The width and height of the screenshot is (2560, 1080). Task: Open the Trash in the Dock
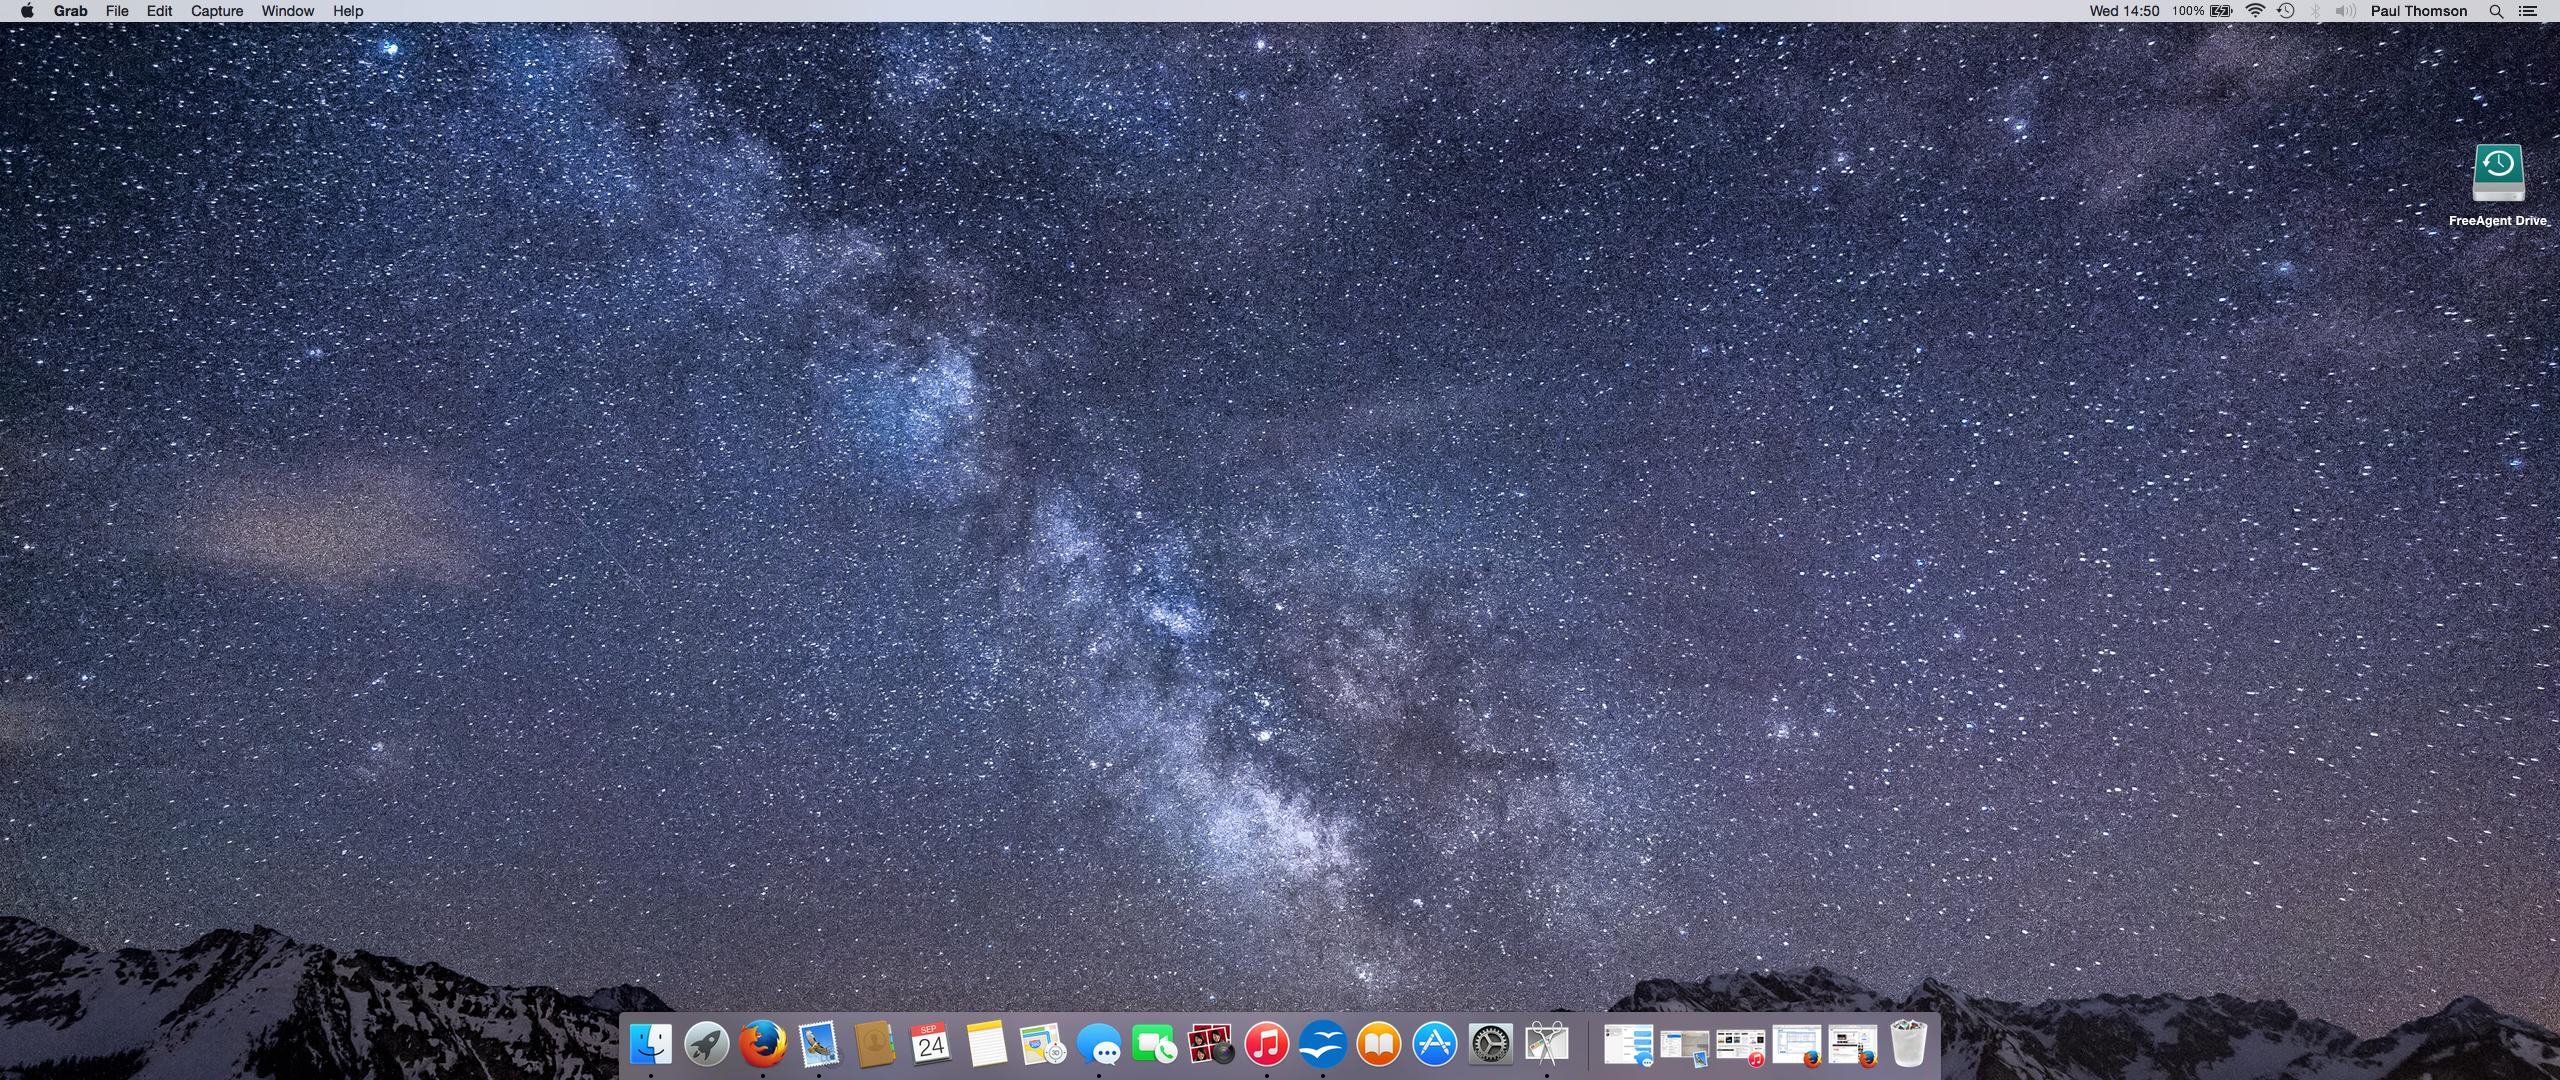point(1908,1045)
